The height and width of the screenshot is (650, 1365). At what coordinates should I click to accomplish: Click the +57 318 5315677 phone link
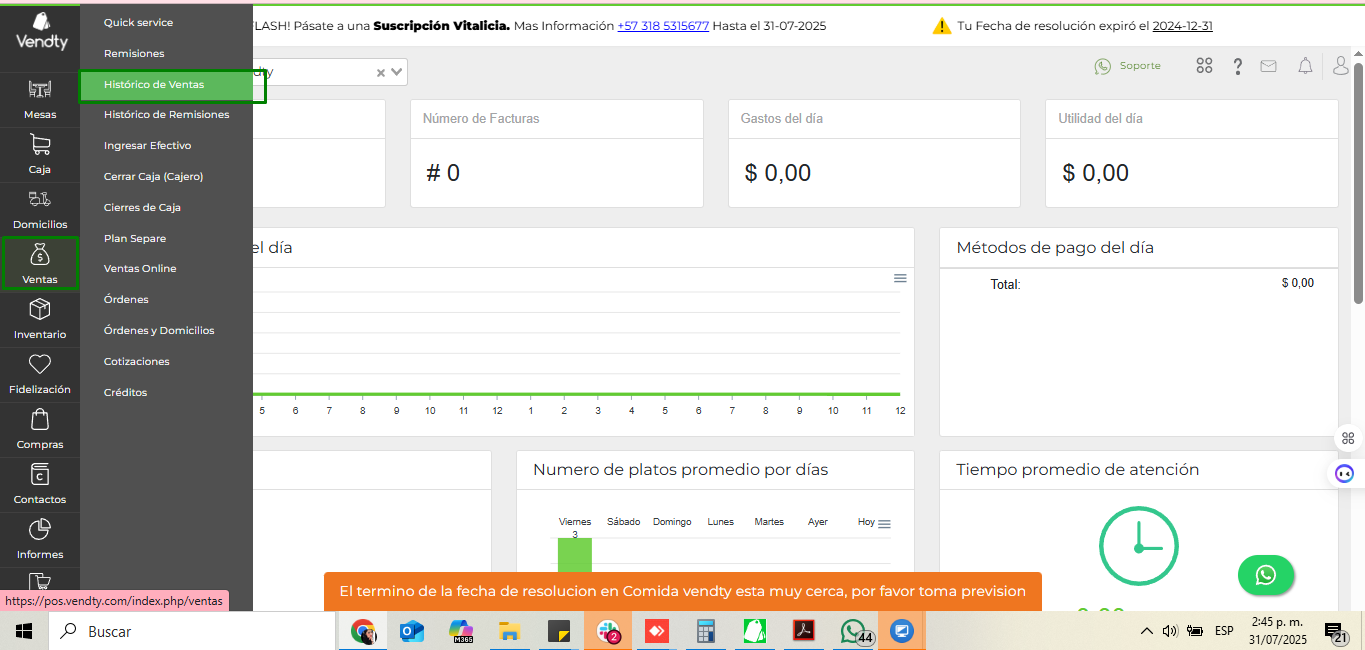[x=663, y=26]
